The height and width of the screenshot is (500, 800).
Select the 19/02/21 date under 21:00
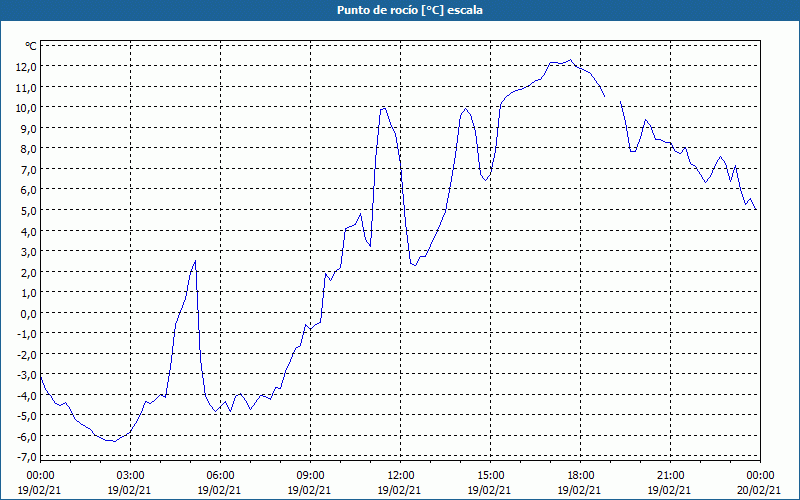(x=669, y=490)
